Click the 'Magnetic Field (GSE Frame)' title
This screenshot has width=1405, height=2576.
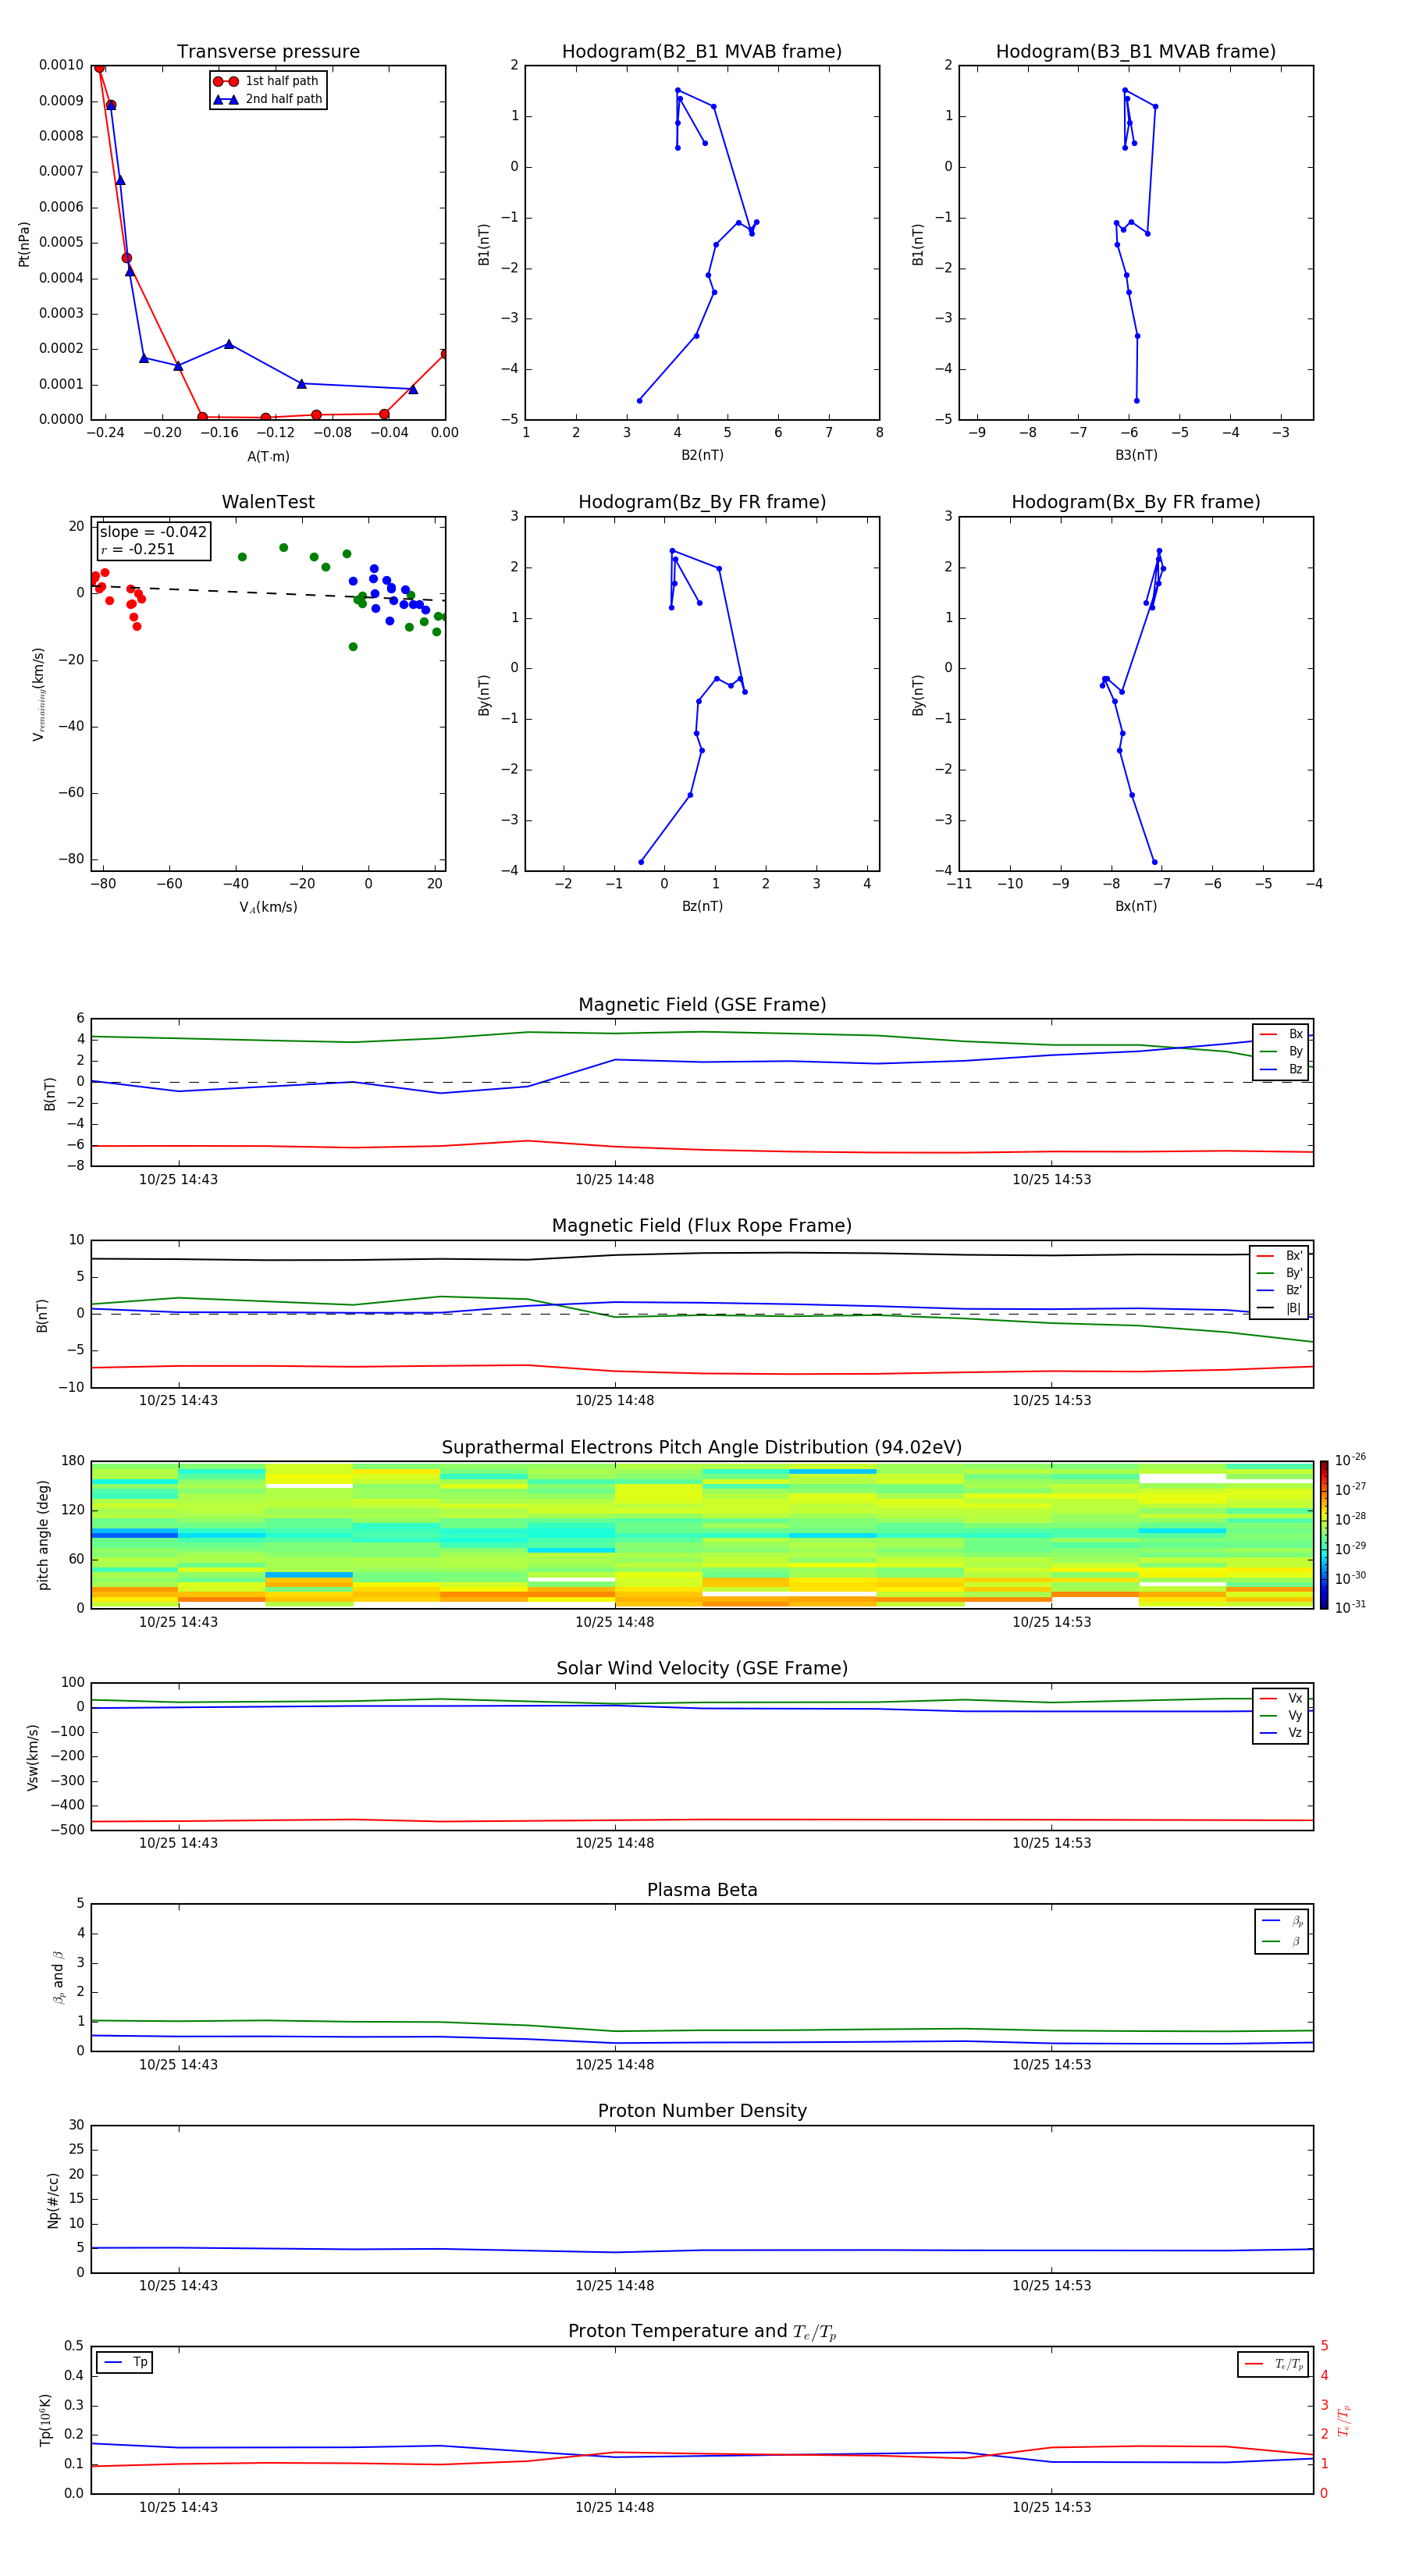point(702,1005)
